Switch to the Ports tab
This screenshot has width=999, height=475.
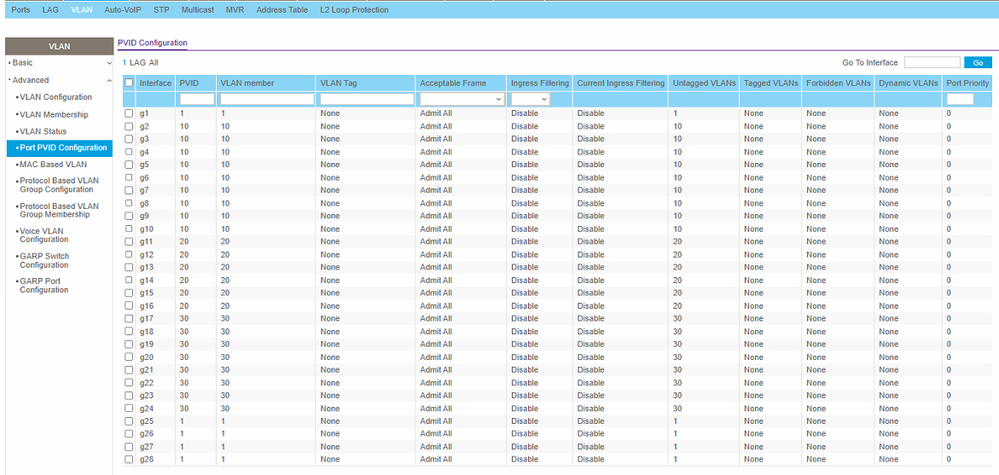click(x=20, y=9)
